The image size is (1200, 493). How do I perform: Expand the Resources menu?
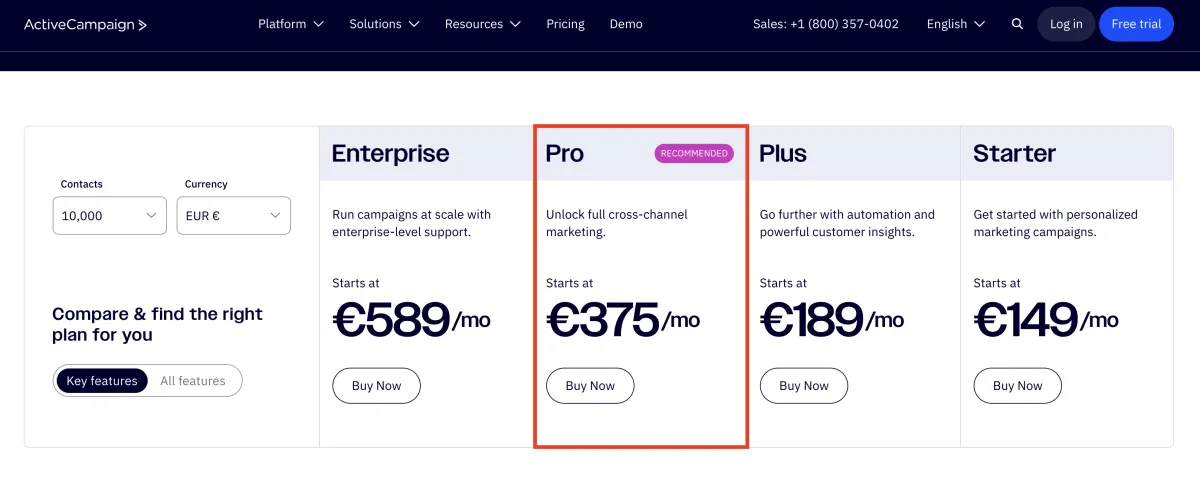pos(483,24)
